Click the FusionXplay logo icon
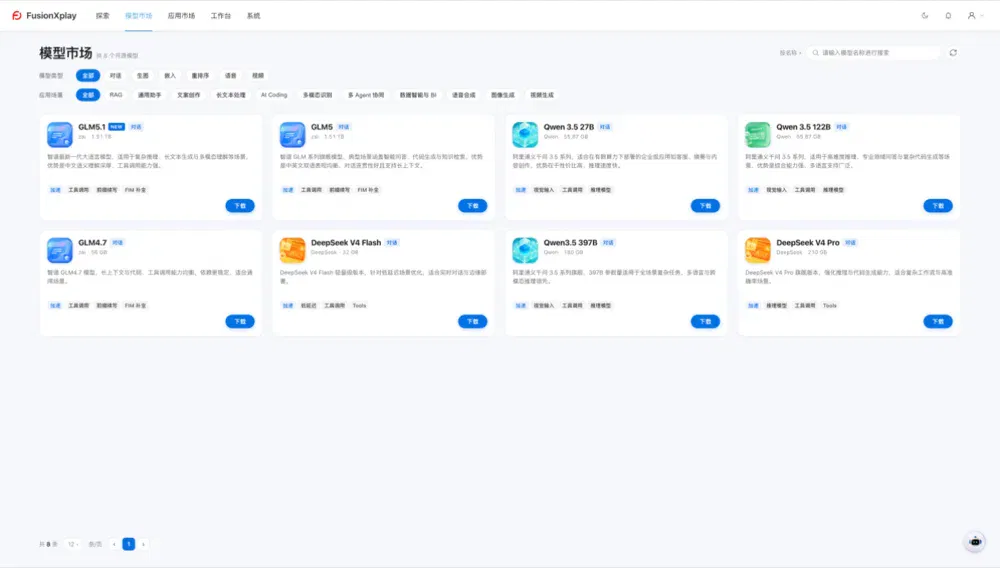The image size is (1000, 568). (x=17, y=15)
